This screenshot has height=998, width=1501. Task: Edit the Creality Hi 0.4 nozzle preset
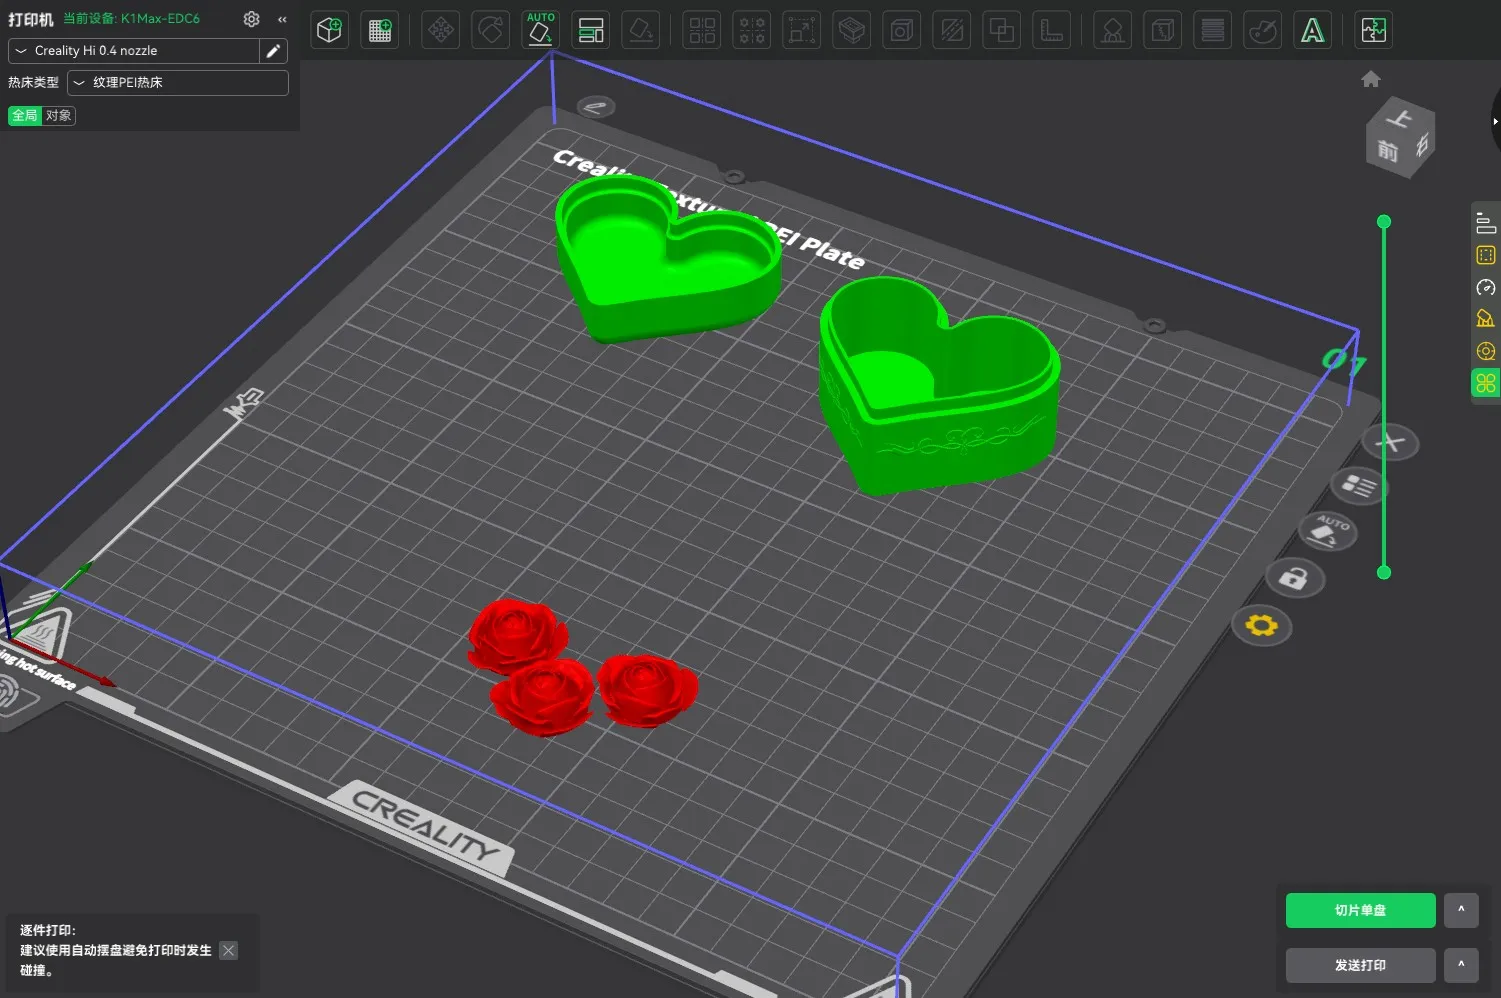tap(273, 51)
